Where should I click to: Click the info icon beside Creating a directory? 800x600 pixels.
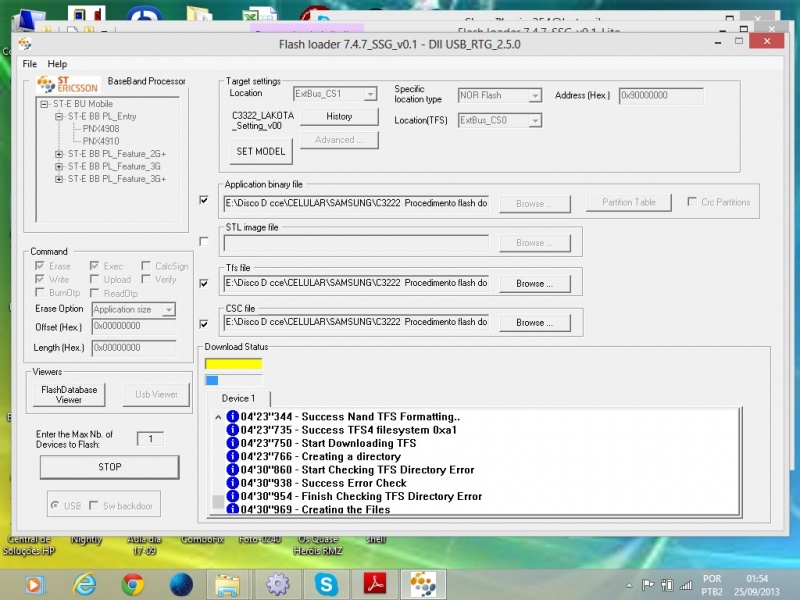(x=233, y=456)
